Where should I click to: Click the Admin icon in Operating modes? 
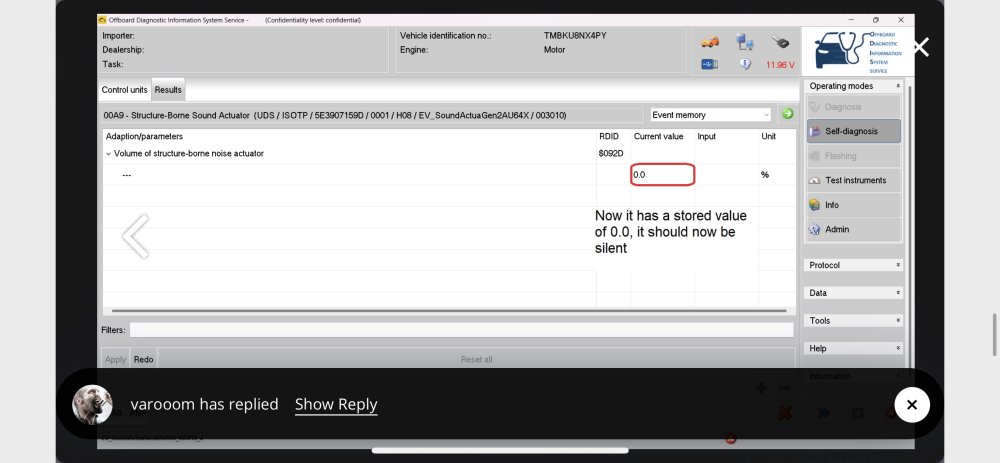(814, 230)
